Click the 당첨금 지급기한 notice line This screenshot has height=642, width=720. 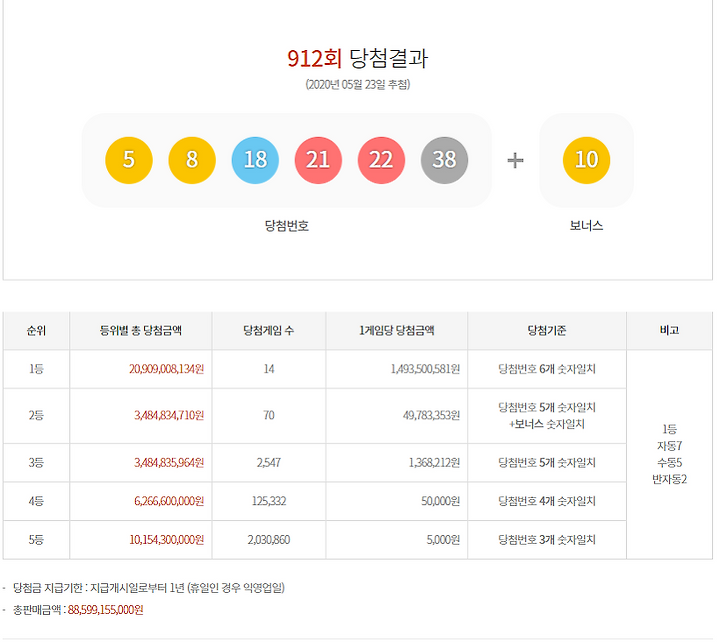coord(149,588)
